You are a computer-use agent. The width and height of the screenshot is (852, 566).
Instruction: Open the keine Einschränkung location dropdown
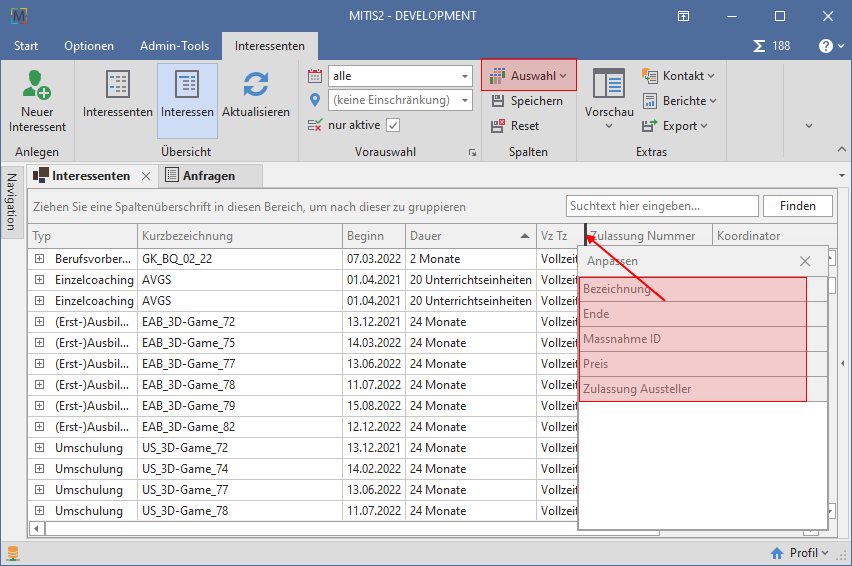click(465, 100)
